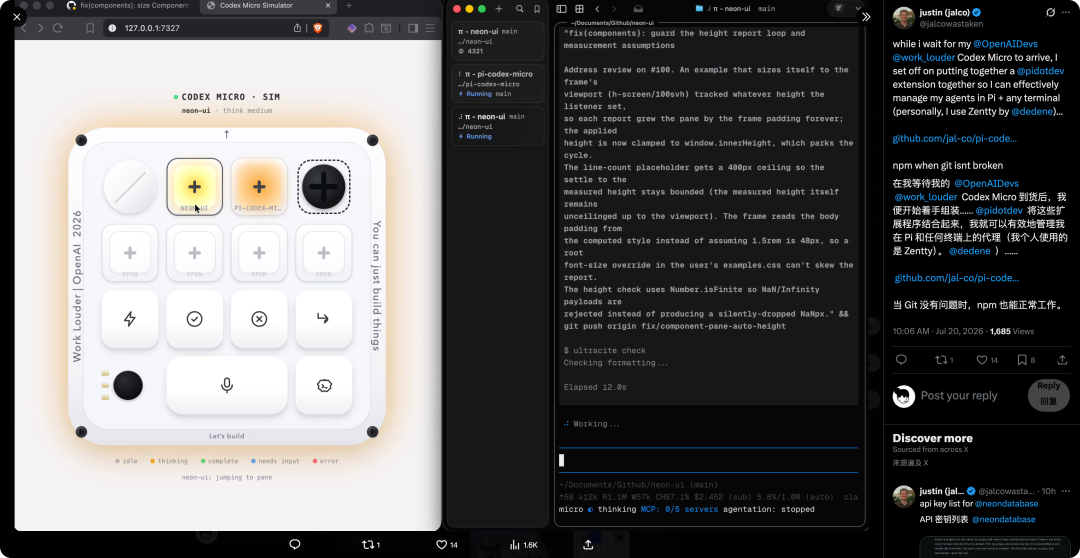Screen dimensions: 1080x558
Task: Click the browser bookmark icon
Action: [x=90, y=28]
